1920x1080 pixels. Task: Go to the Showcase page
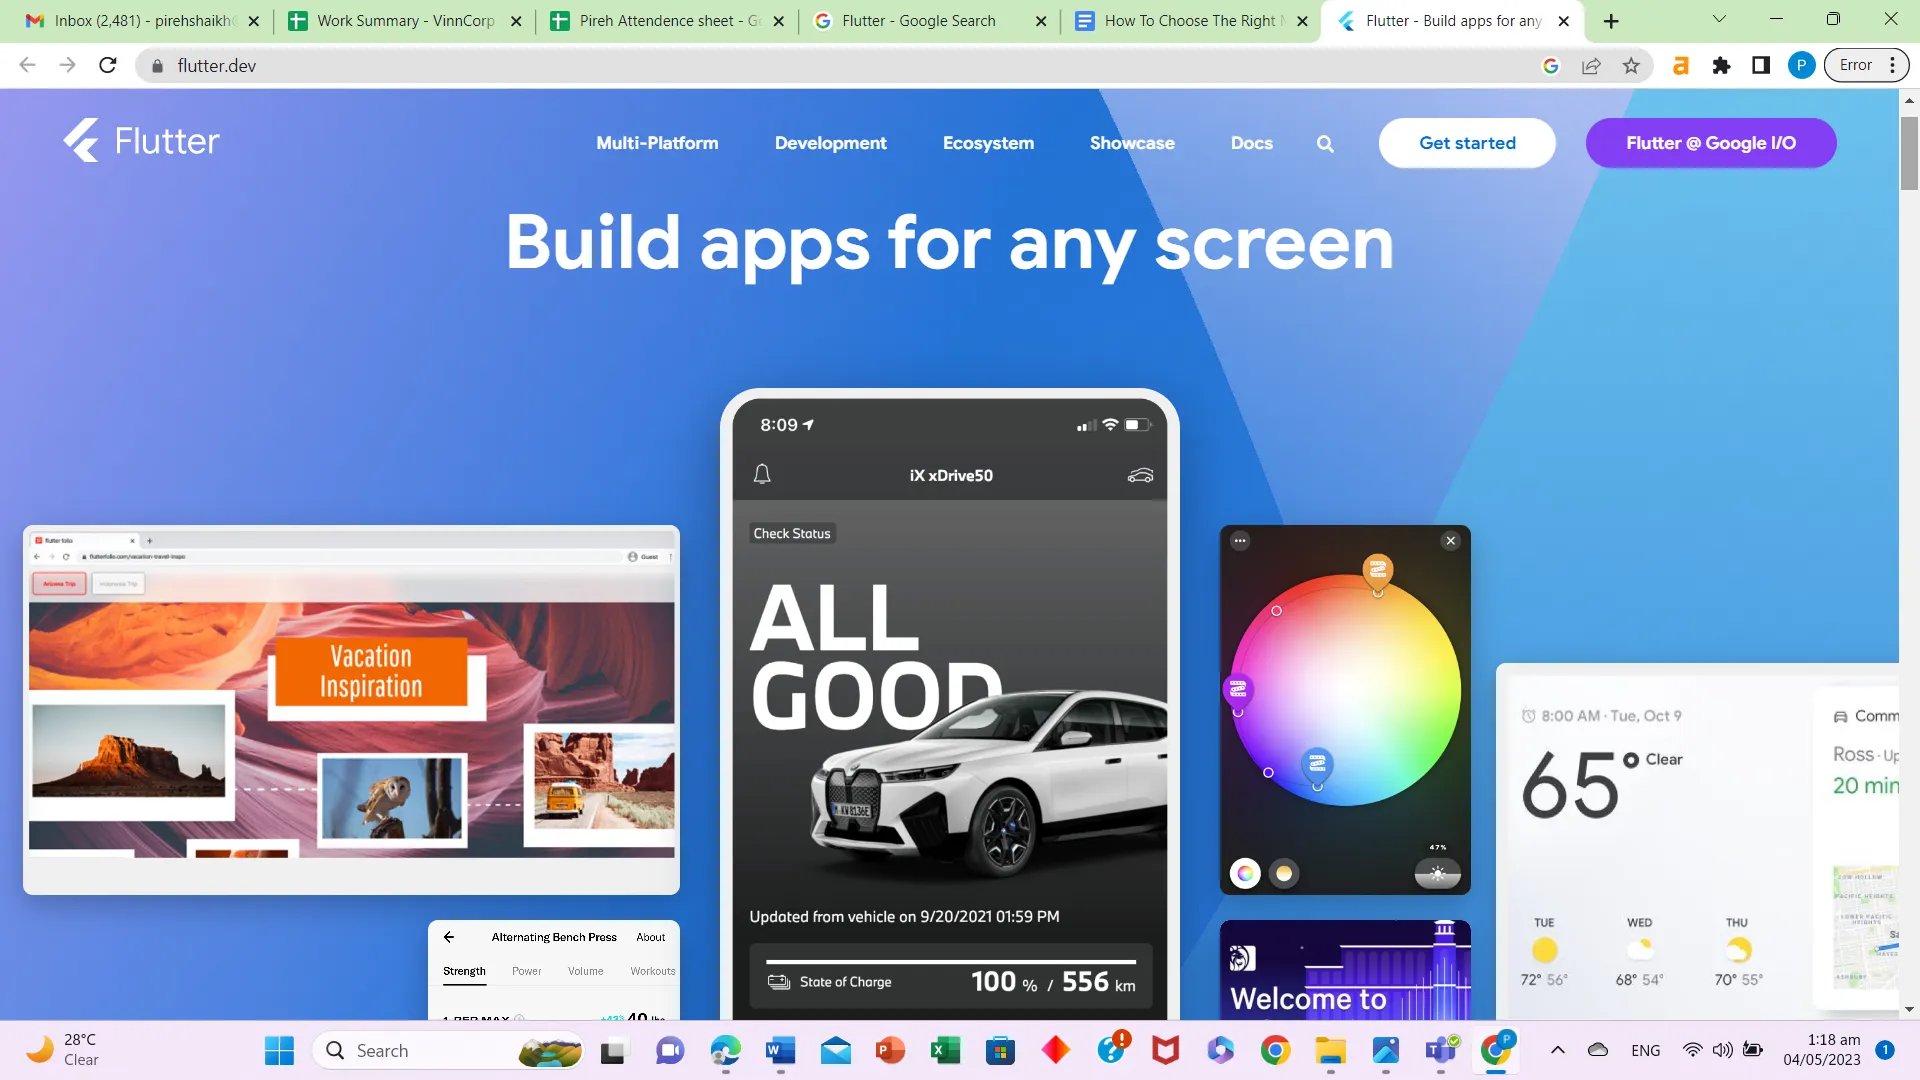1132,143
